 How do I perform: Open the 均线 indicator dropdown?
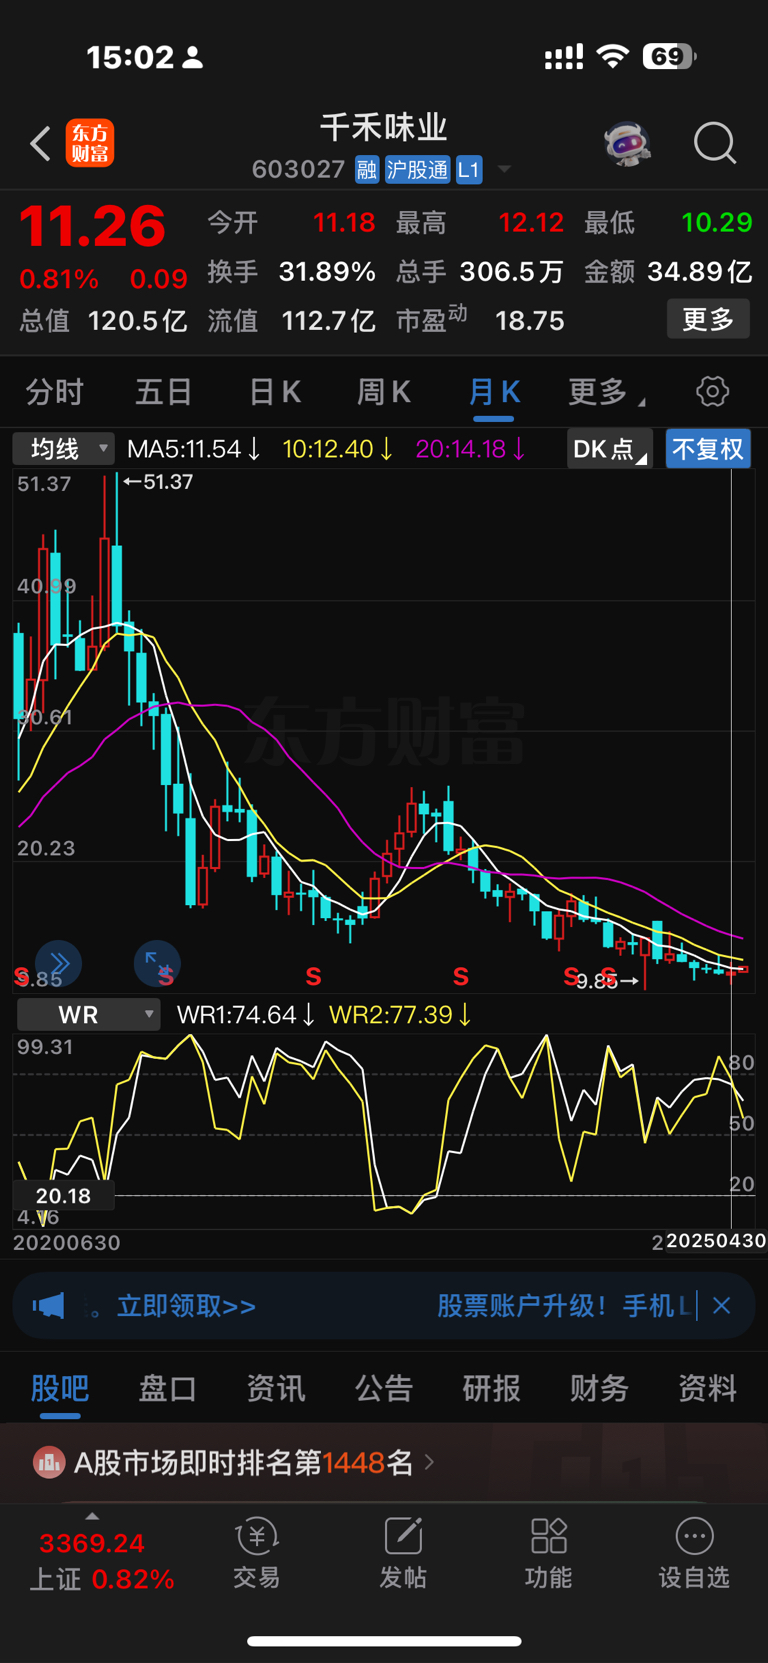click(x=64, y=449)
